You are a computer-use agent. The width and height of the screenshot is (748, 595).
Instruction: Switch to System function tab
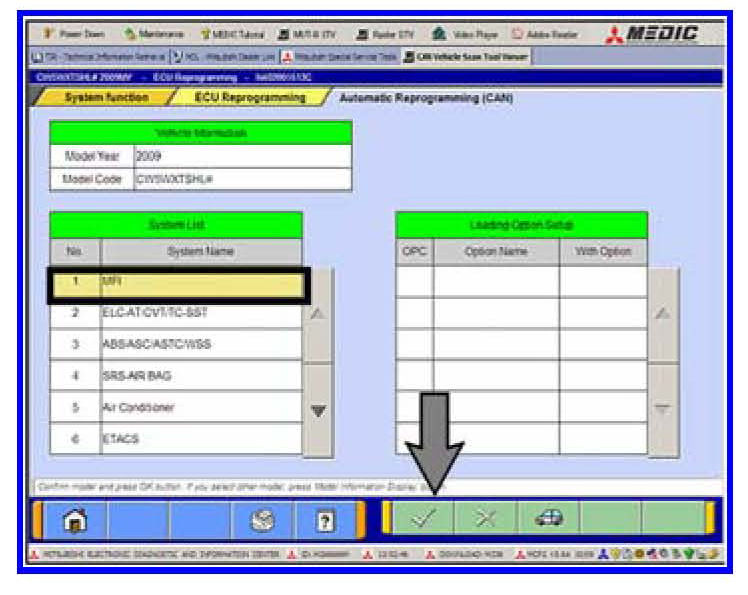click(x=105, y=98)
